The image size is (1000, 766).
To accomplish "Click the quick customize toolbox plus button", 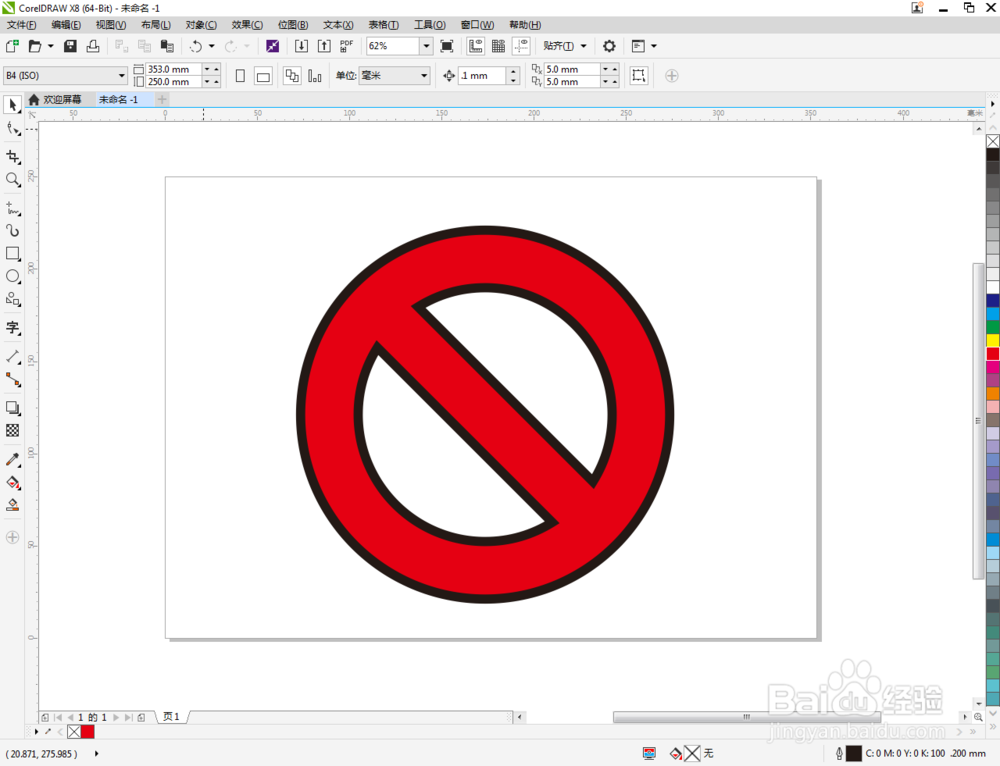I will [13, 537].
